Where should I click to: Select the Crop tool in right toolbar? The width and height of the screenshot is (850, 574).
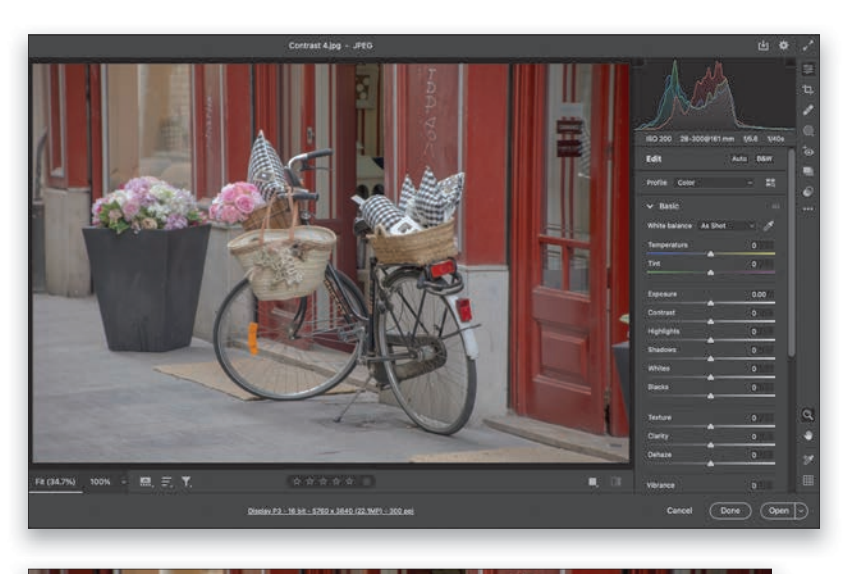pos(808,89)
